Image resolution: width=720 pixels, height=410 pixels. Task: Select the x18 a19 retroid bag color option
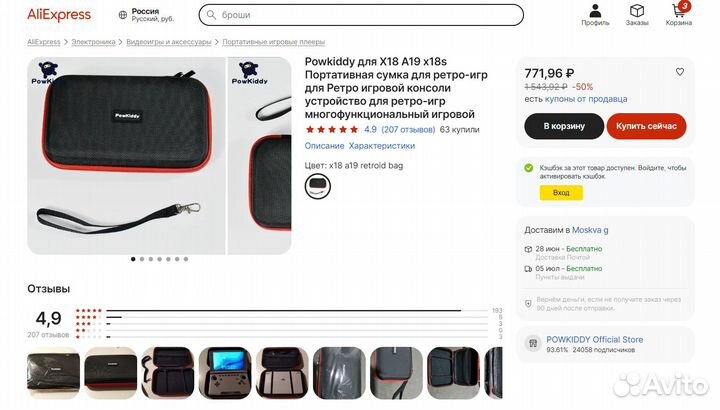click(x=317, y=186)
